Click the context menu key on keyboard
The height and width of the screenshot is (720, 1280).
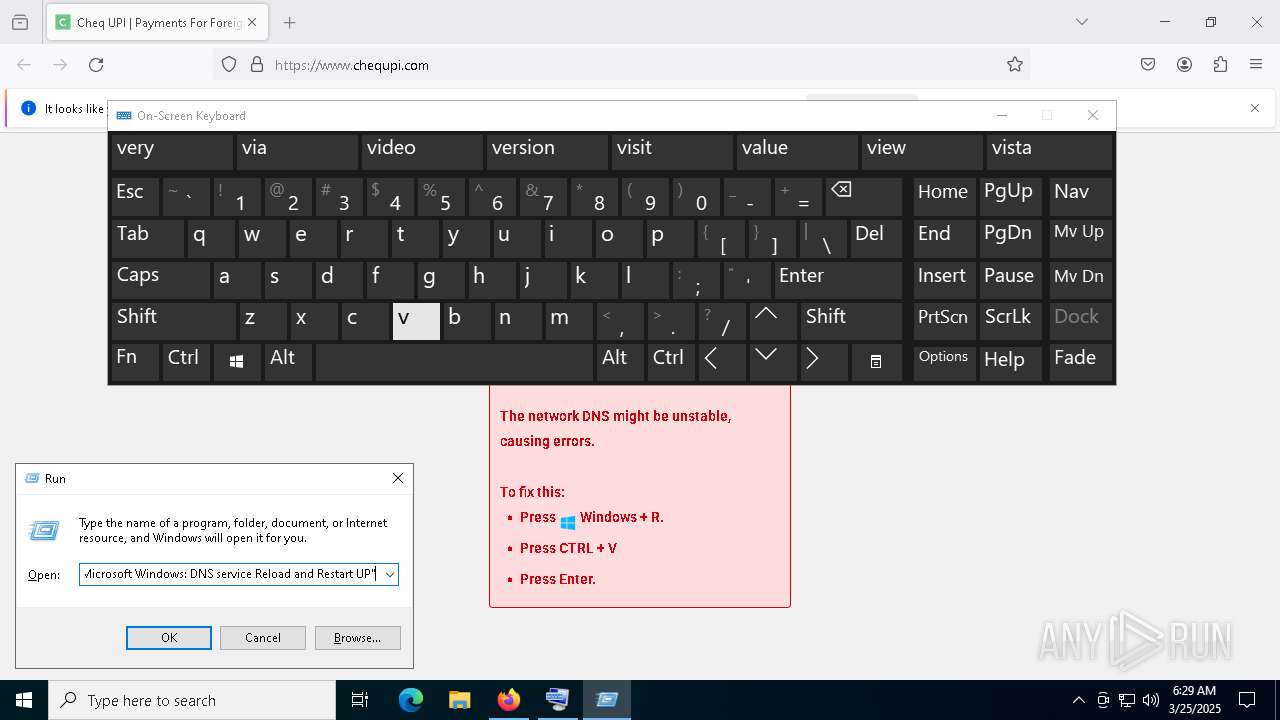point(876,362)
